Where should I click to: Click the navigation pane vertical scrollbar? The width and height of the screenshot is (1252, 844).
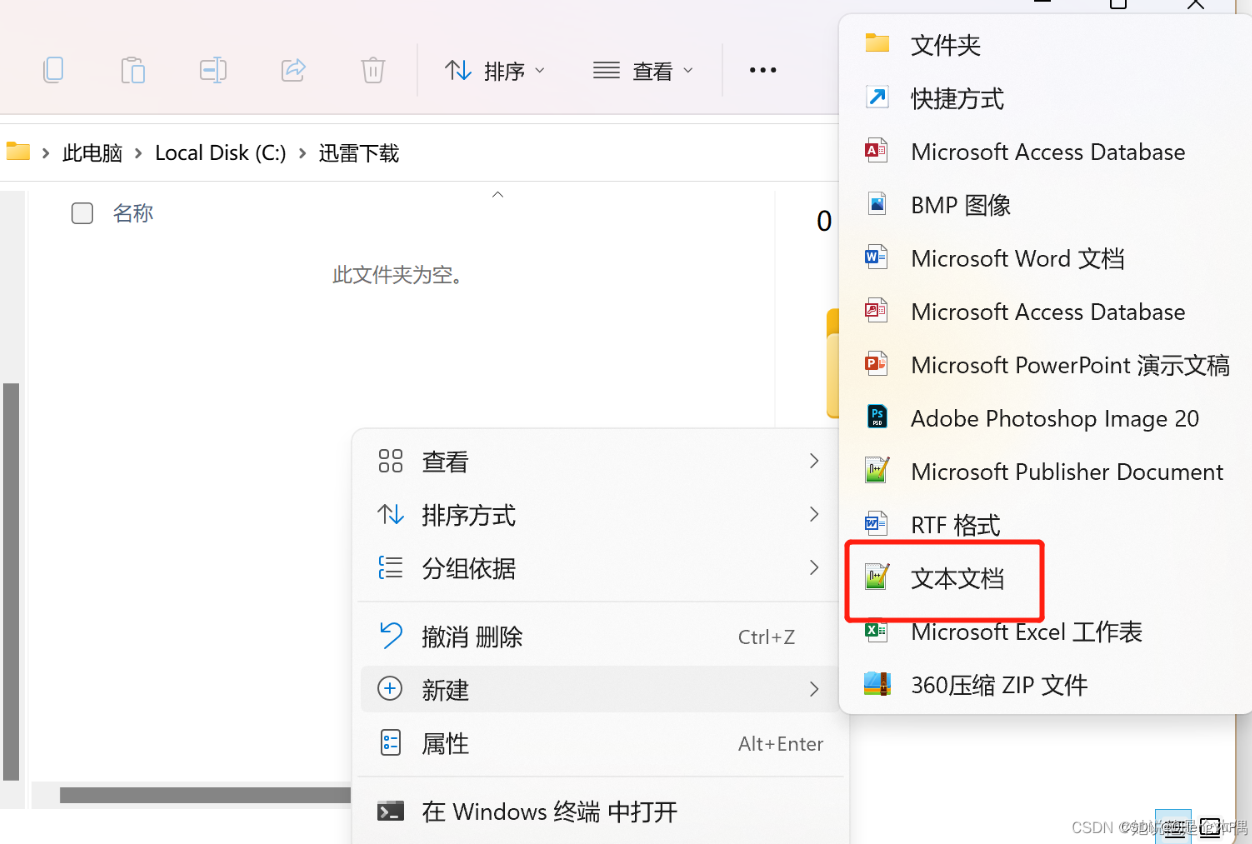pyautogui.click(x=11, y=580)
